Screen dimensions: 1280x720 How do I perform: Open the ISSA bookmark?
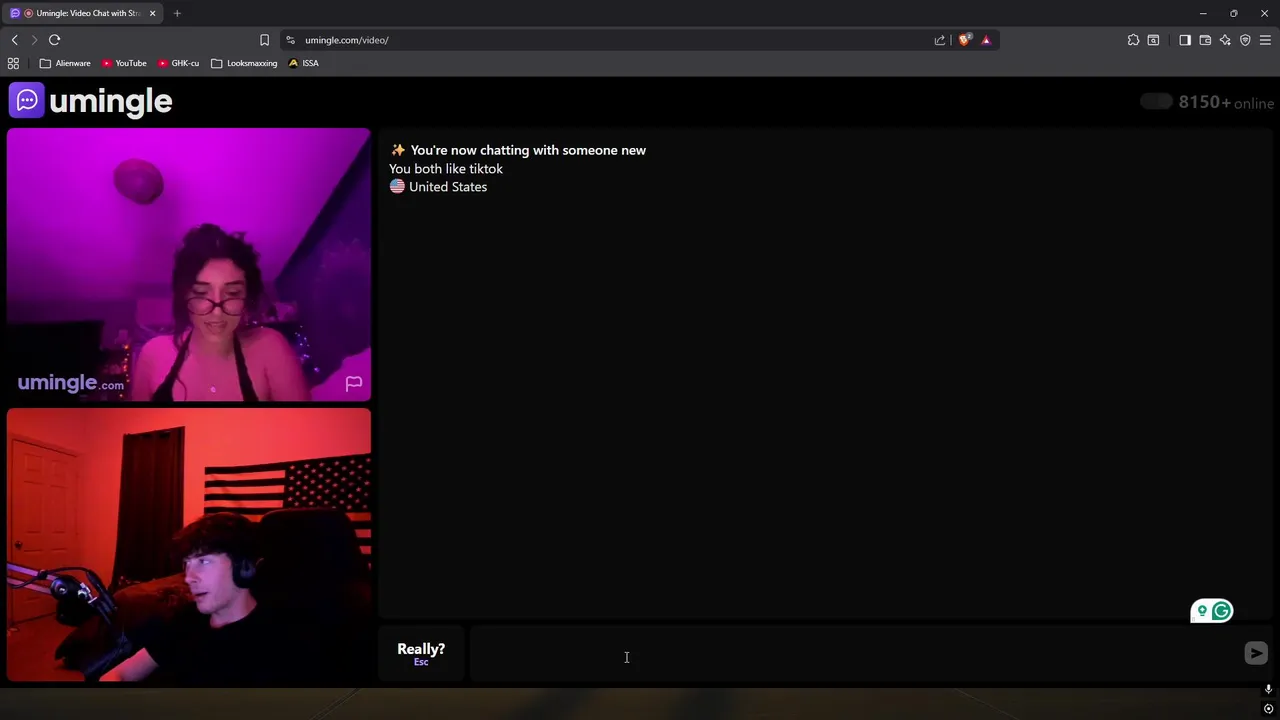pyautogui.click(x=303, y=63)
